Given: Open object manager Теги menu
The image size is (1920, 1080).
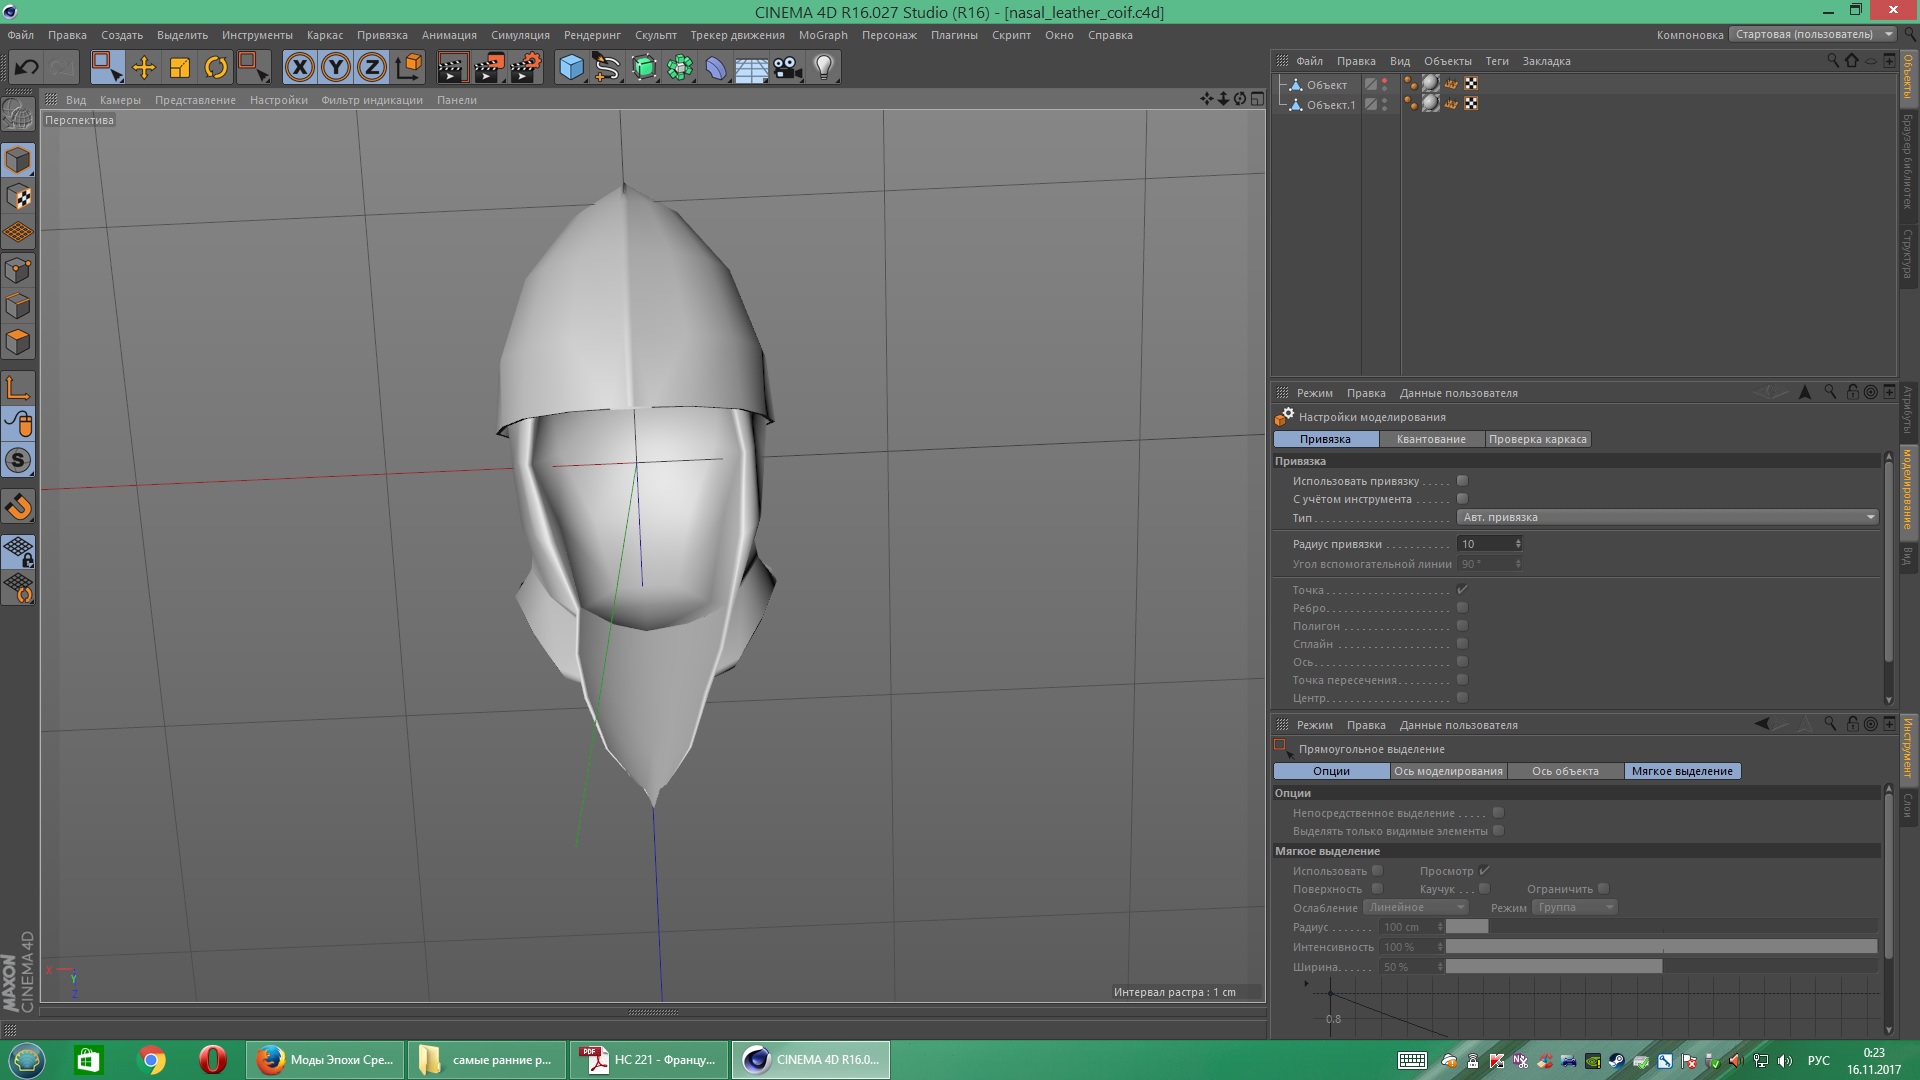Looking at the screenshot, I should pos(1497,61).
